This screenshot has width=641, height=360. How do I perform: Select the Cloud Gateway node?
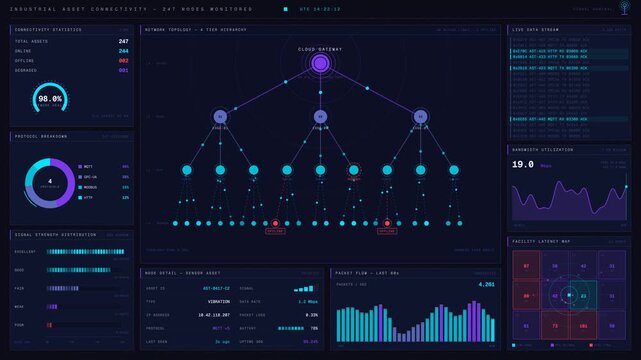[x=320, y=63]
